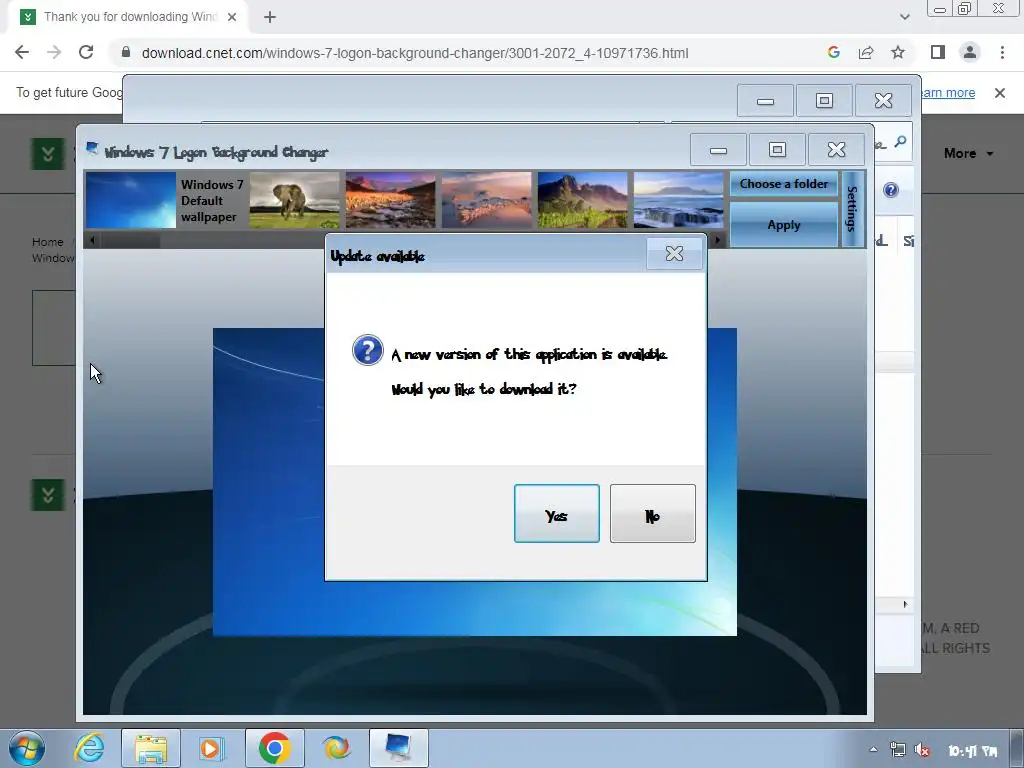Screen dimensions: 1024x768
Task: Click the Windows 7 wallpaper preview image
Action: point(475,481)
